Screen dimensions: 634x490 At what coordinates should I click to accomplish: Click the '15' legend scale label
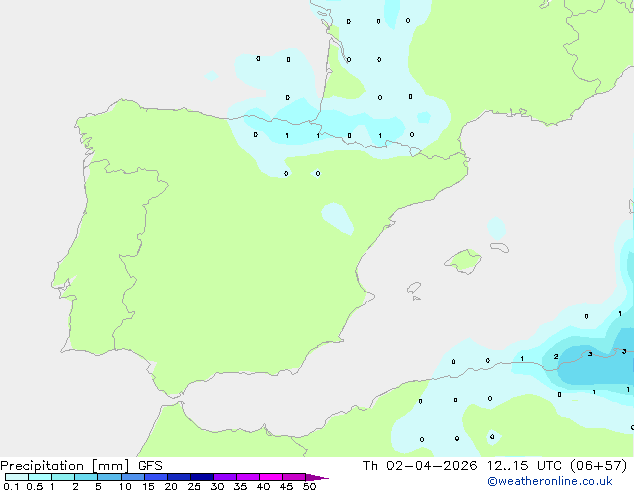[148, 486]
